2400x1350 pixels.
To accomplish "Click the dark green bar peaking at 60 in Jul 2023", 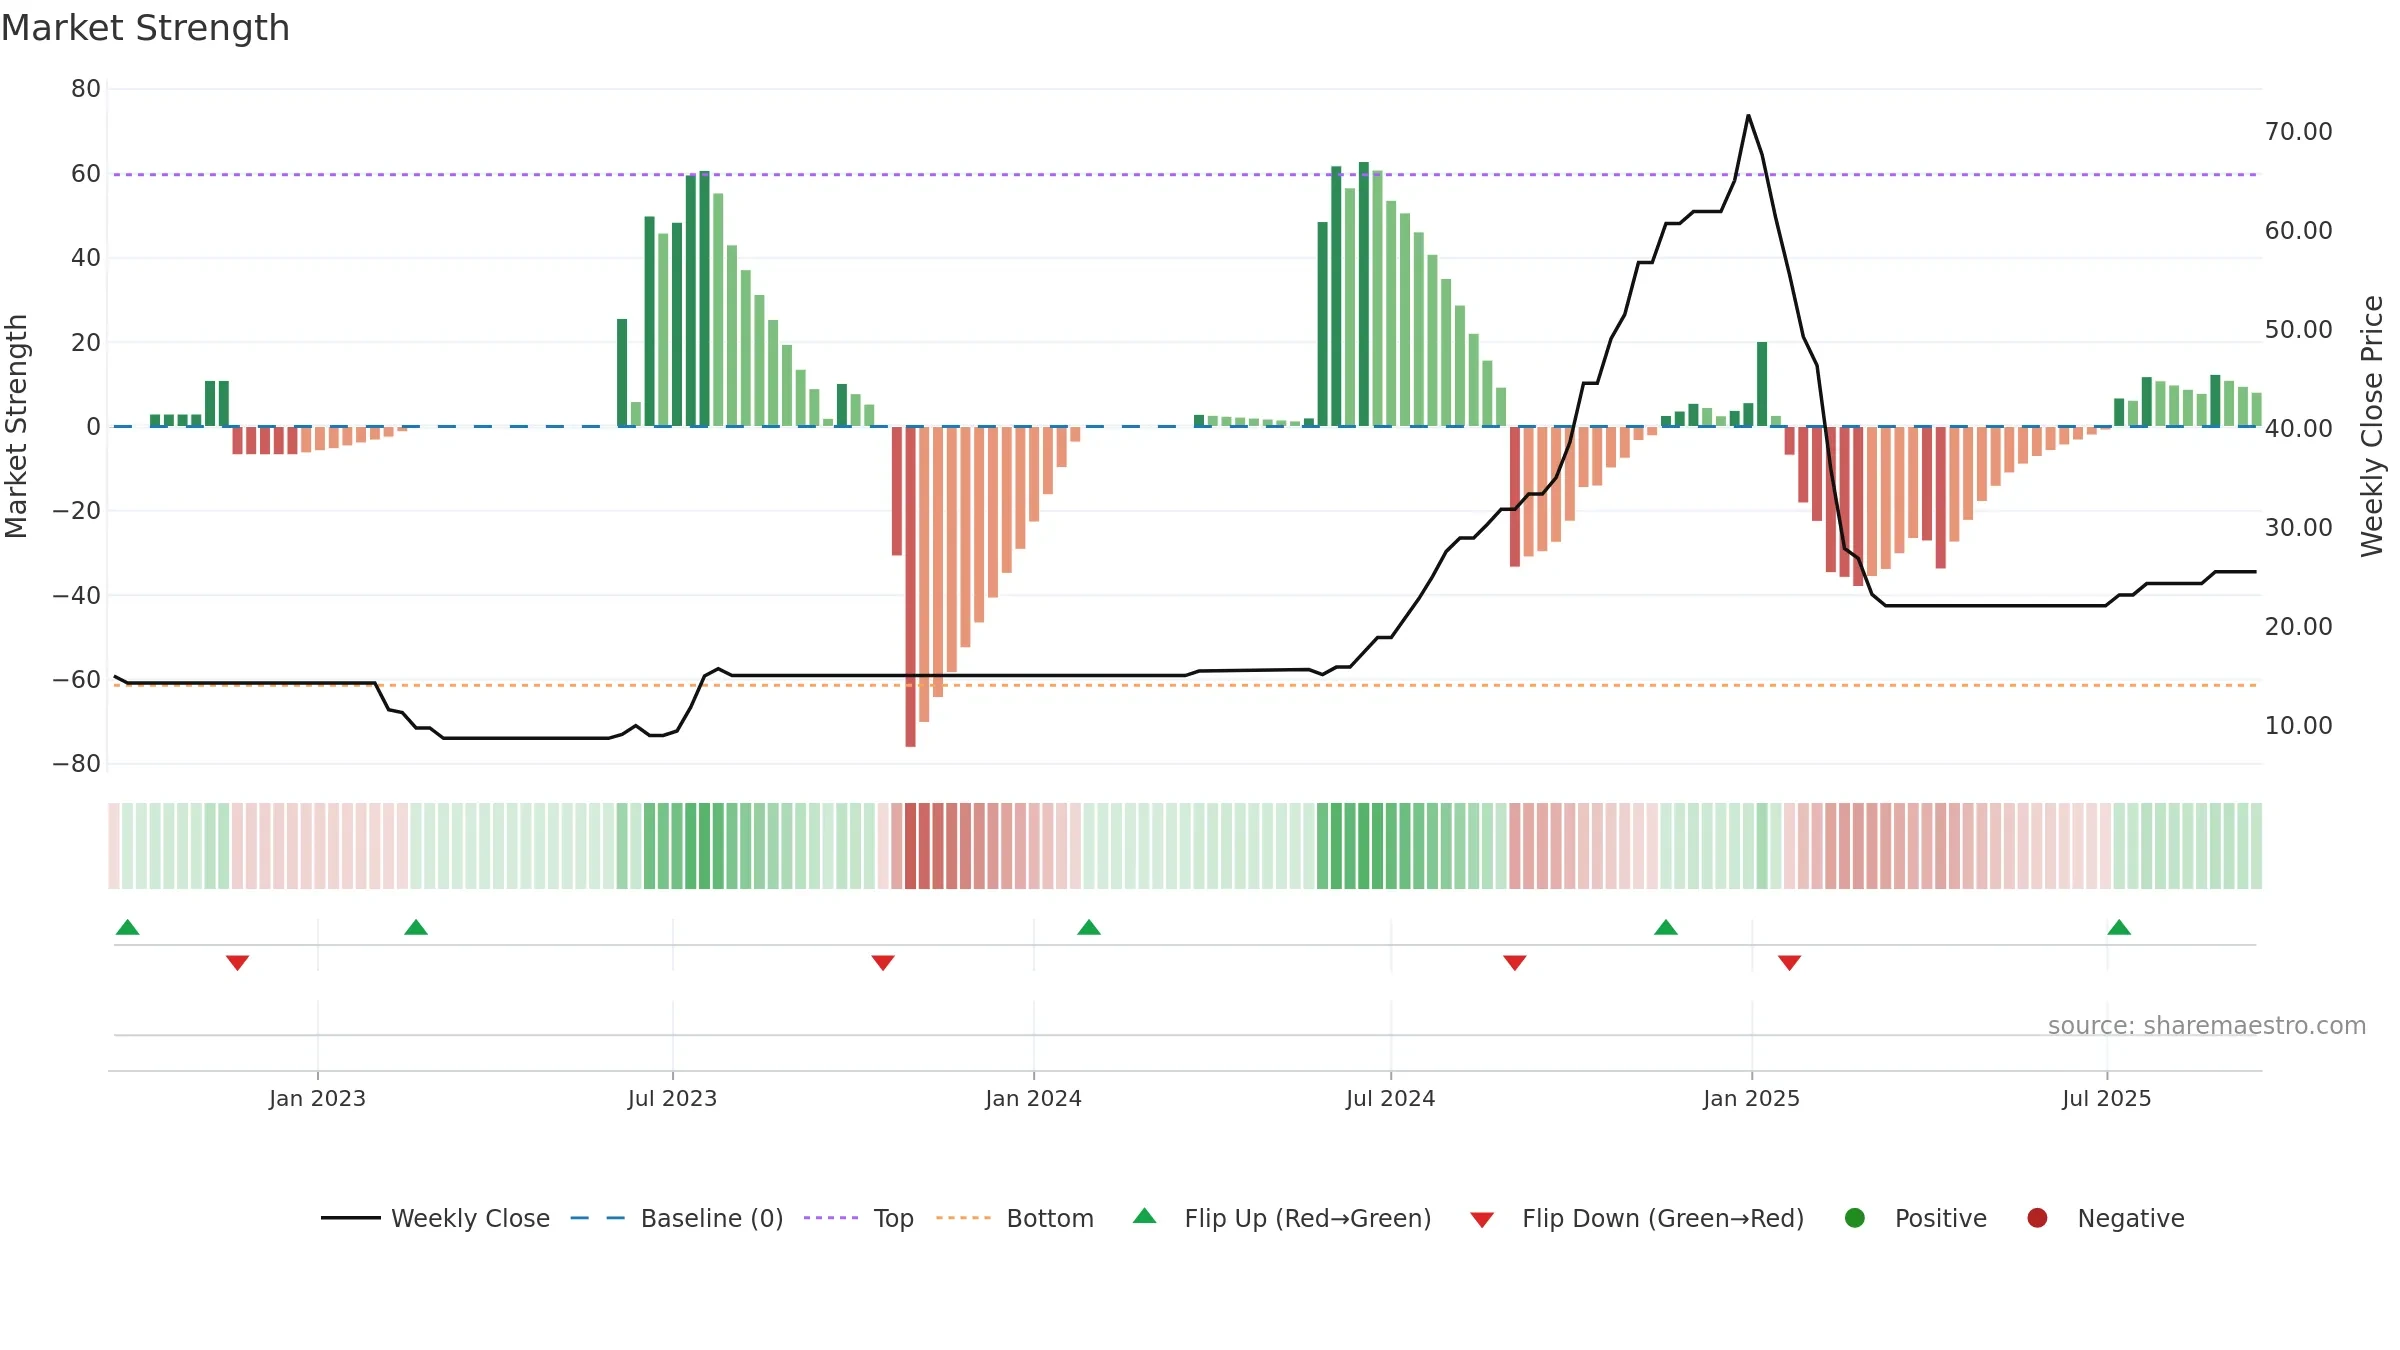I will [x=705, y=299].
